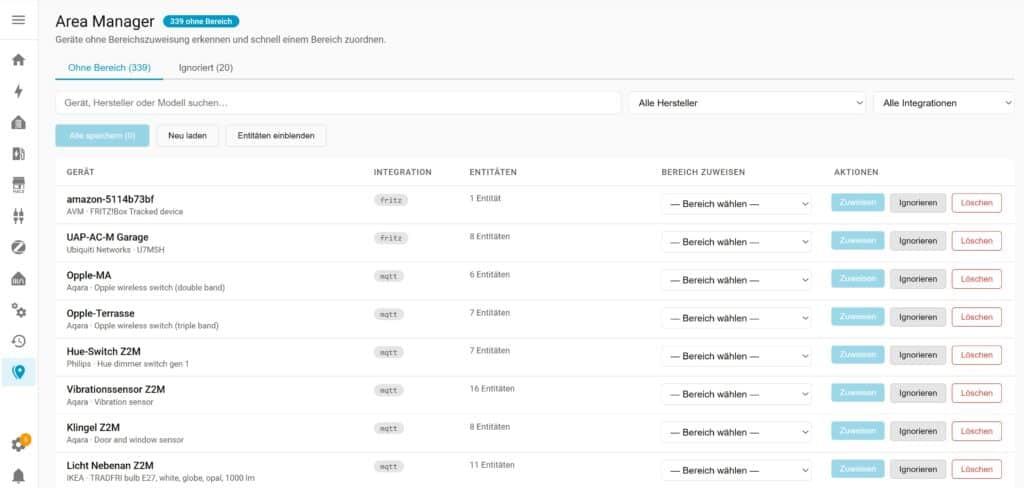Open the compass icon in sidebar
The width and height of the screenshot is (1024, 488).
18,248
